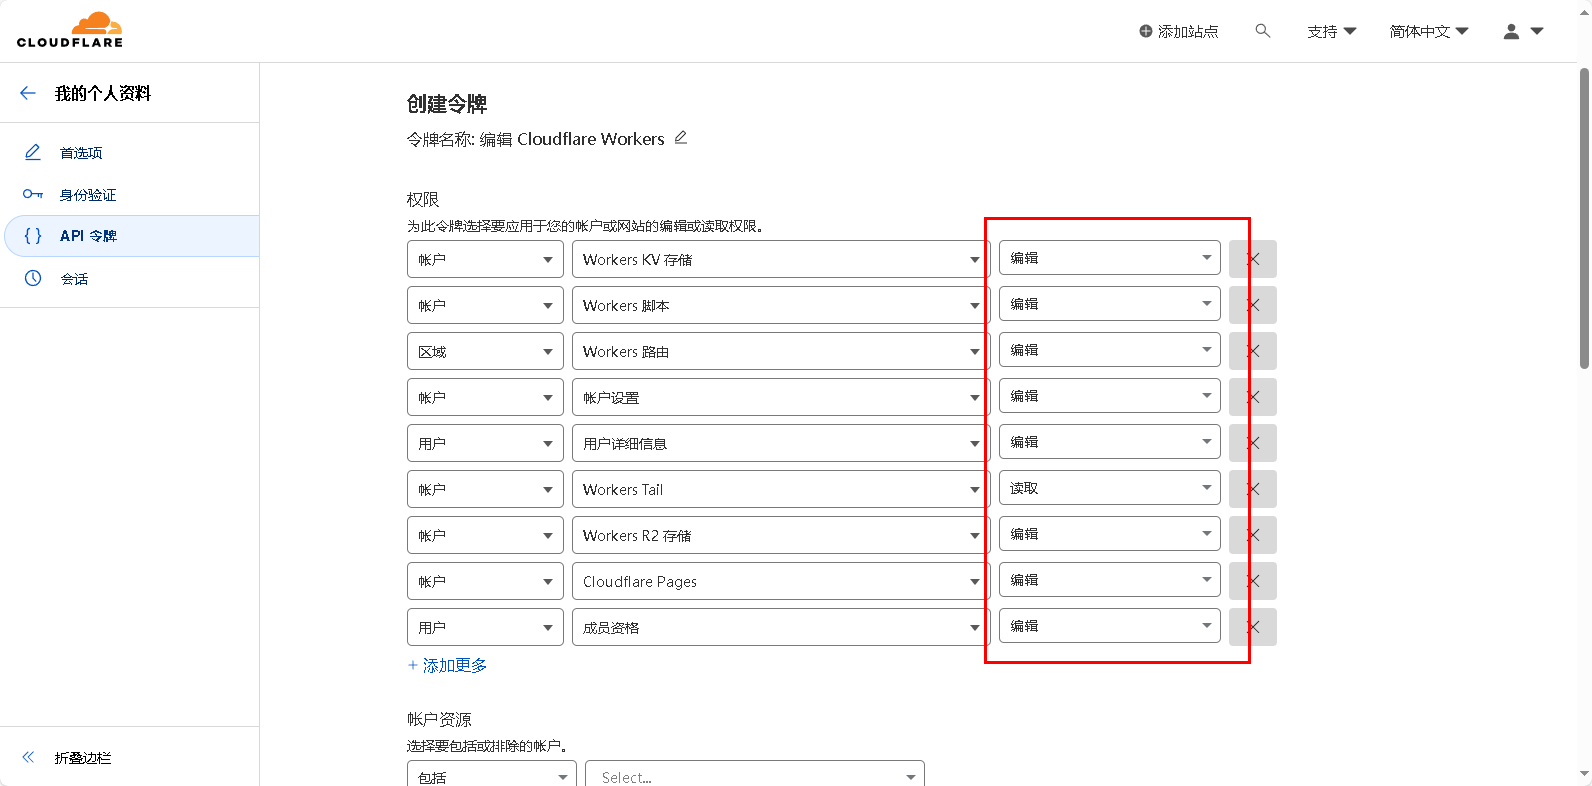
Task: Open the 帐户设置 permission dropdown
Action: coord(781,397)
